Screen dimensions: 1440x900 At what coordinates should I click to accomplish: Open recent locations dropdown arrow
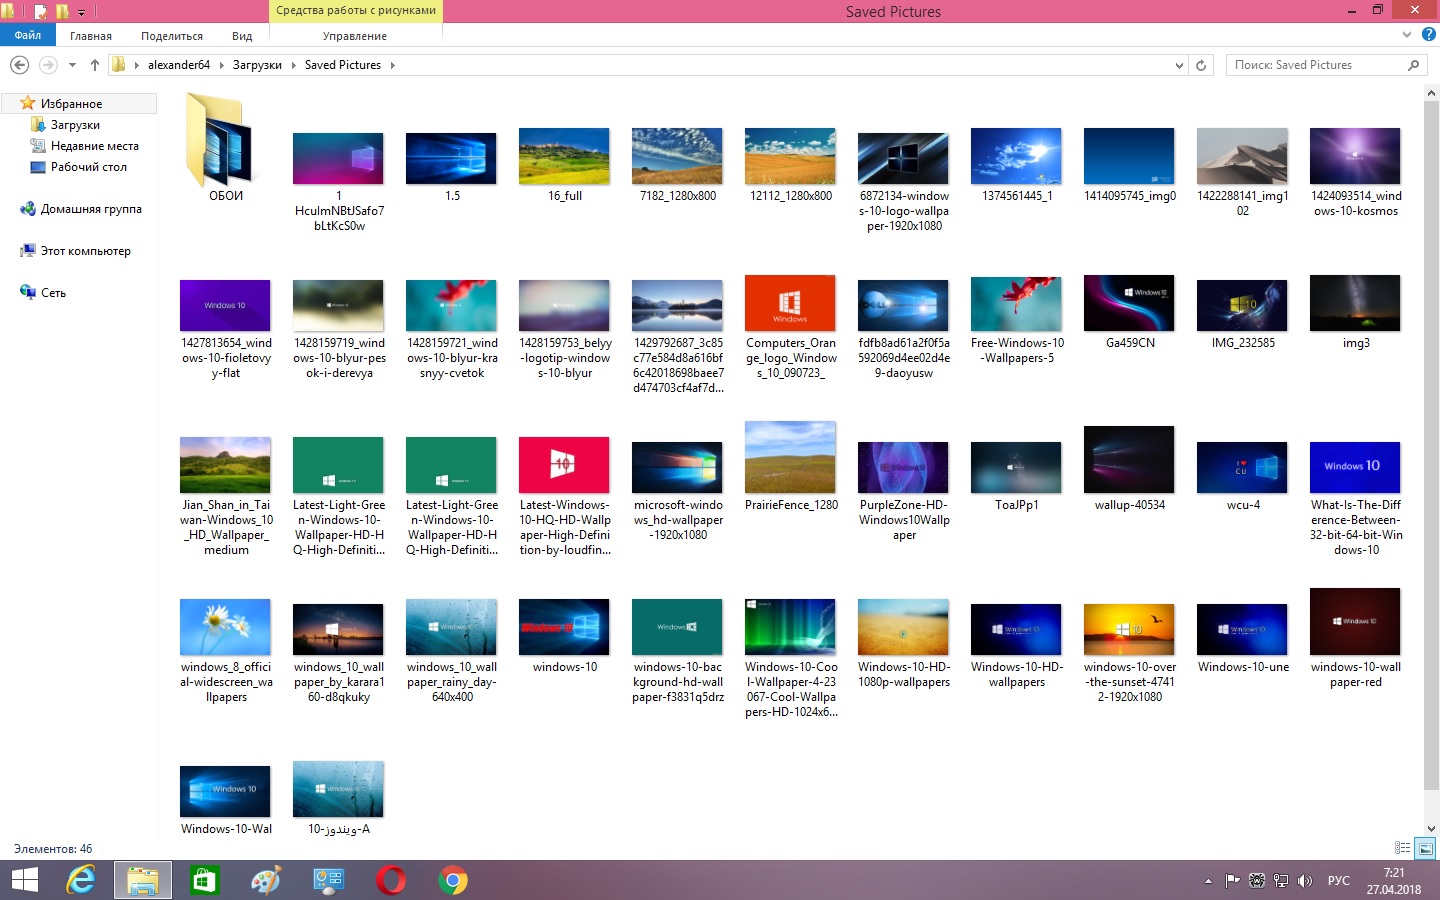point(72,65)
